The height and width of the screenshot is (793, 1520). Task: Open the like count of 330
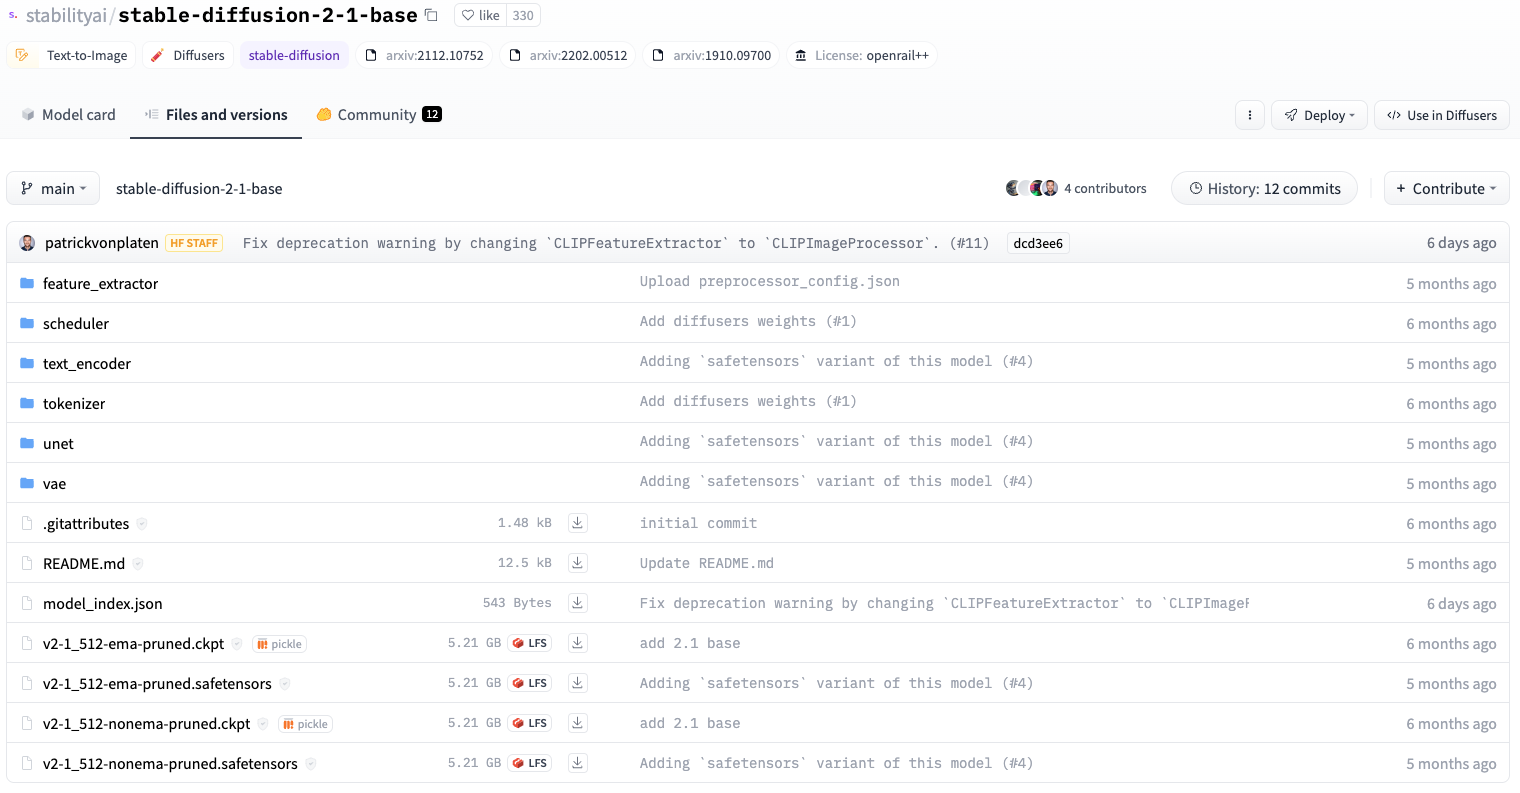click(523, 15)
